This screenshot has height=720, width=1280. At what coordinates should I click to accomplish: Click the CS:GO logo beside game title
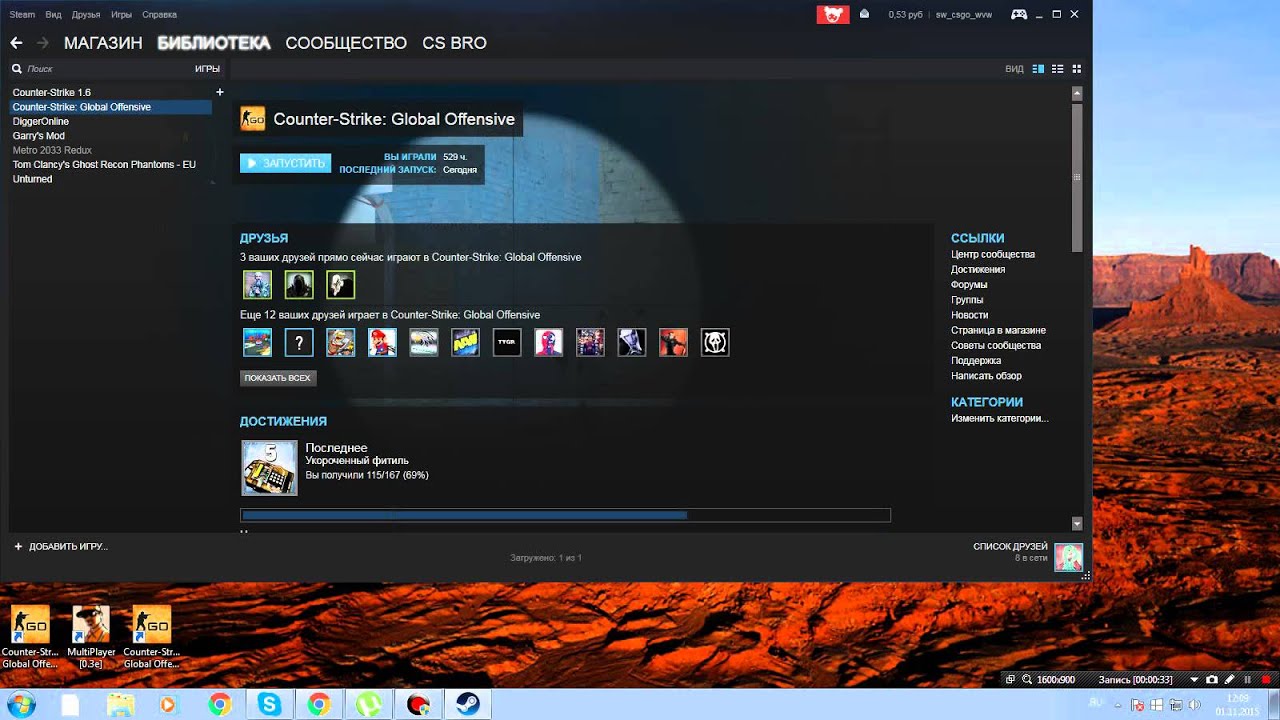pos(253,119)
